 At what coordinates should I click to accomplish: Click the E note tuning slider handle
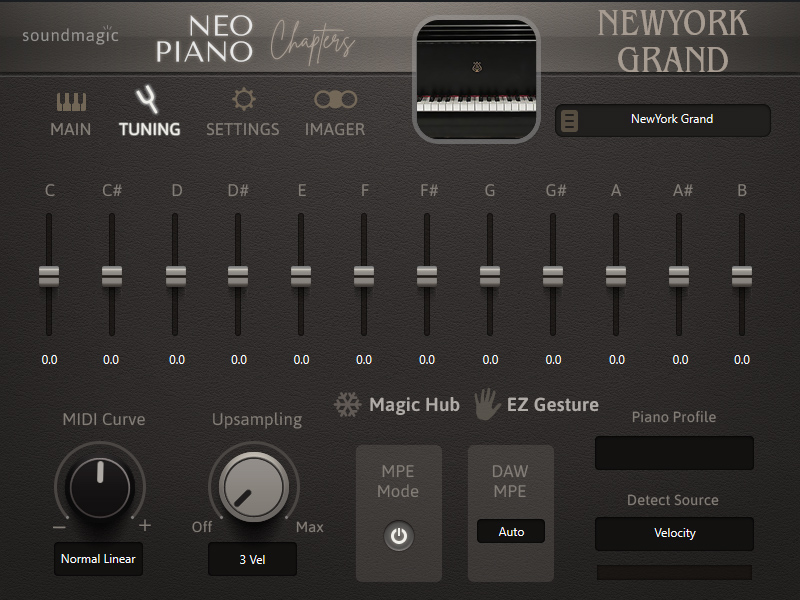[301, 276]
